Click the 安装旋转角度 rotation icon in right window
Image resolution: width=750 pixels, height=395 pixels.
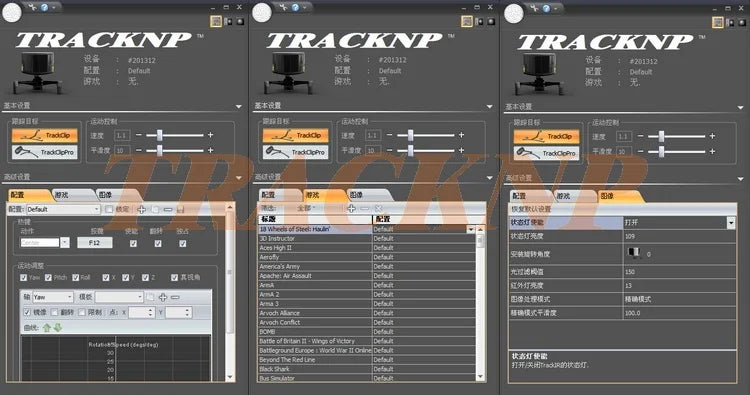tap(634, 253)
